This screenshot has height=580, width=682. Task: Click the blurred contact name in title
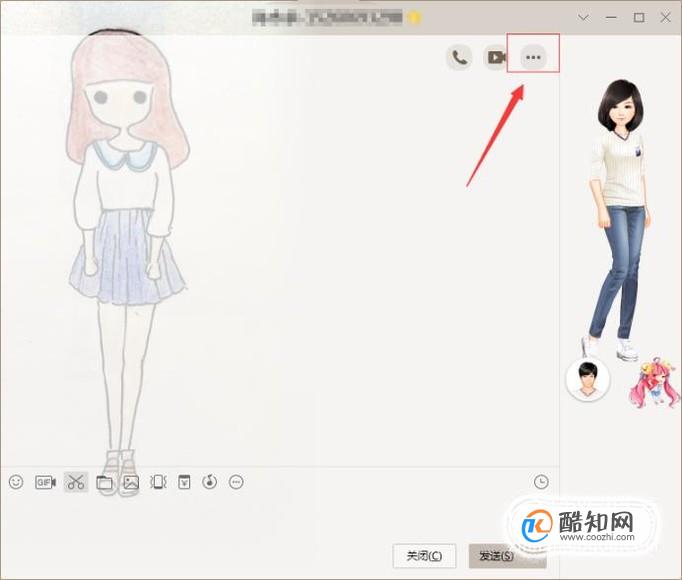(x=327, y=17)
